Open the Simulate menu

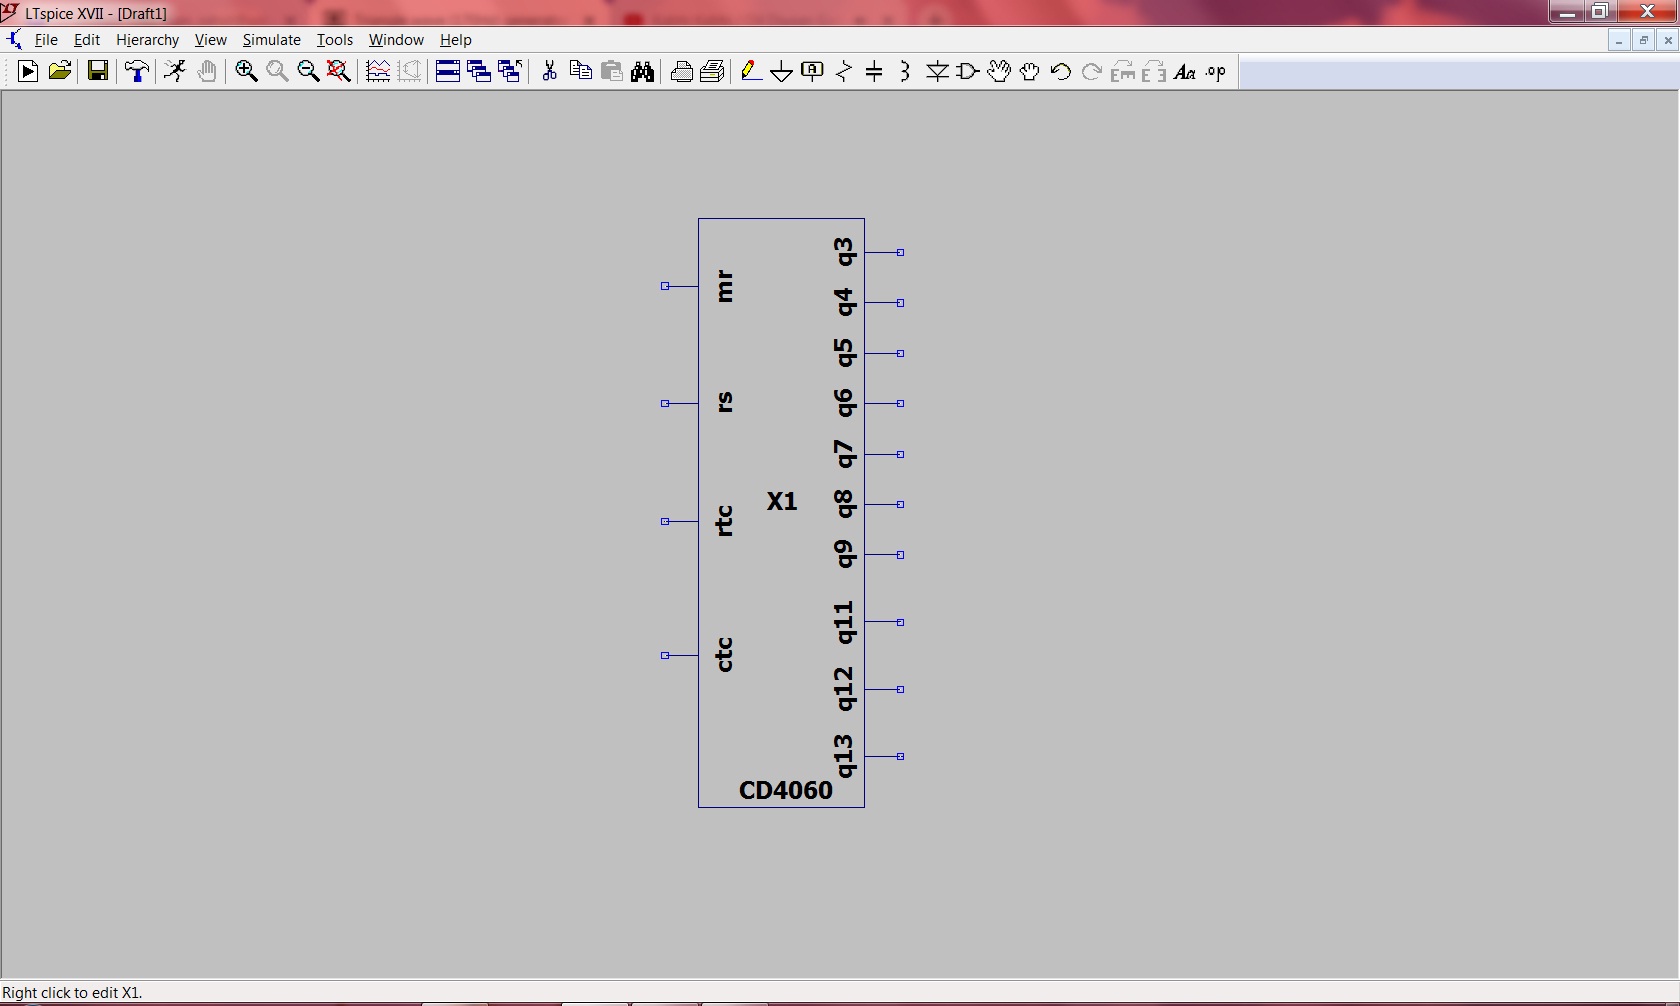271,40
